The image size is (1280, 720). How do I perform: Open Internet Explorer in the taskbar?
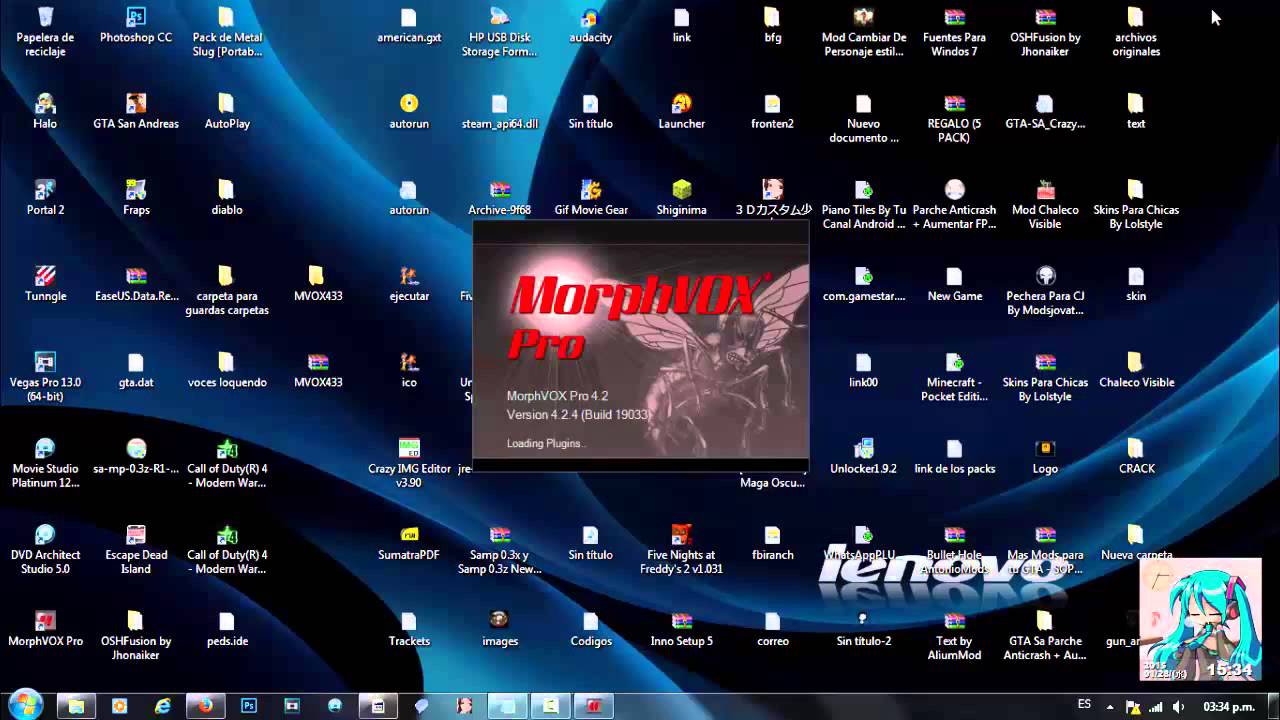click(163, 705)
